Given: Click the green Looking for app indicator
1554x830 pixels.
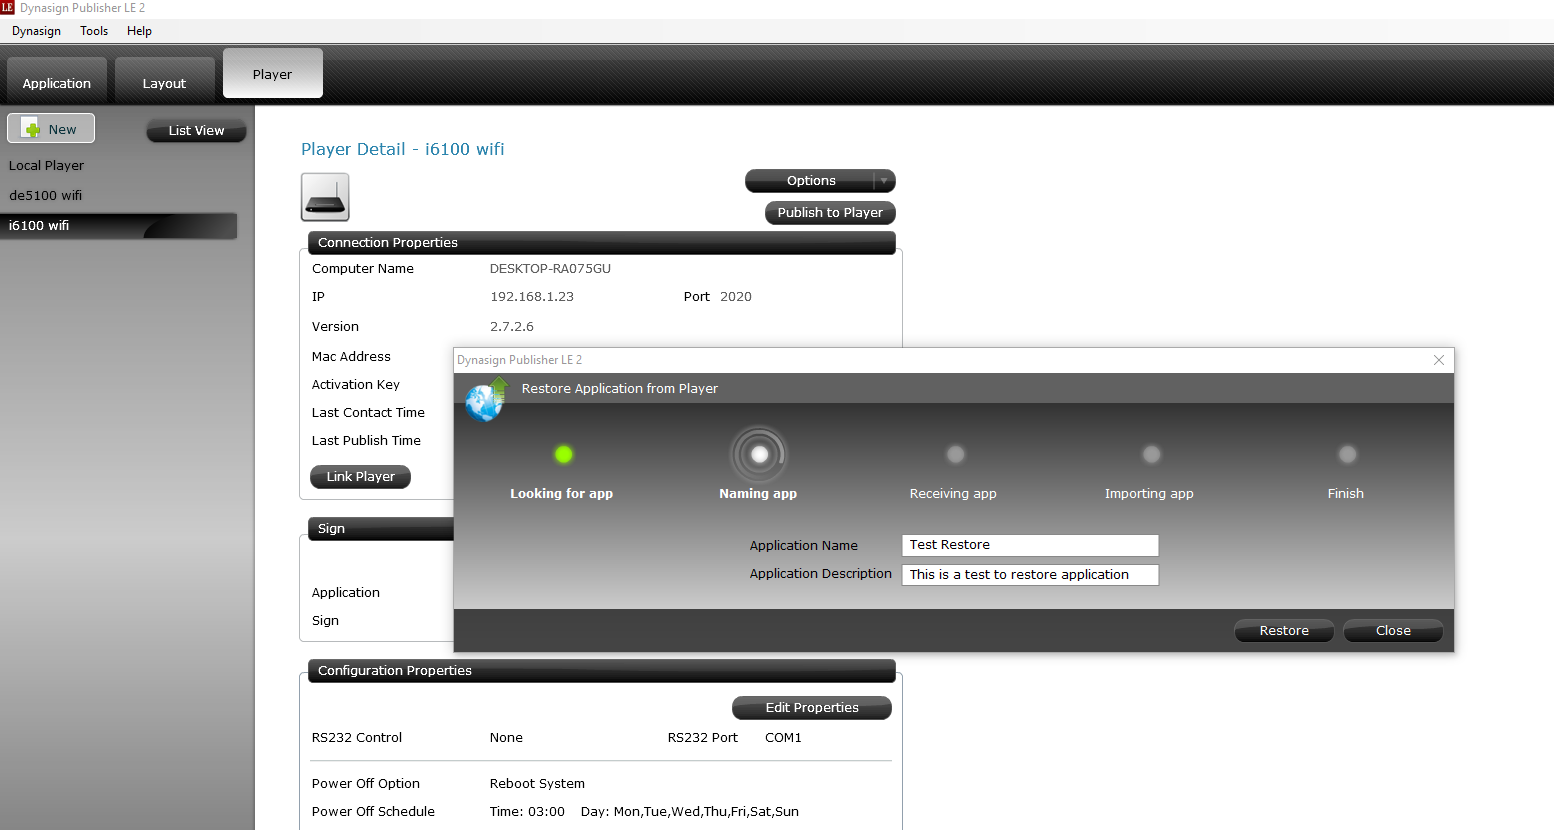Looking at the screenshot, I should (x=564, y=454).
